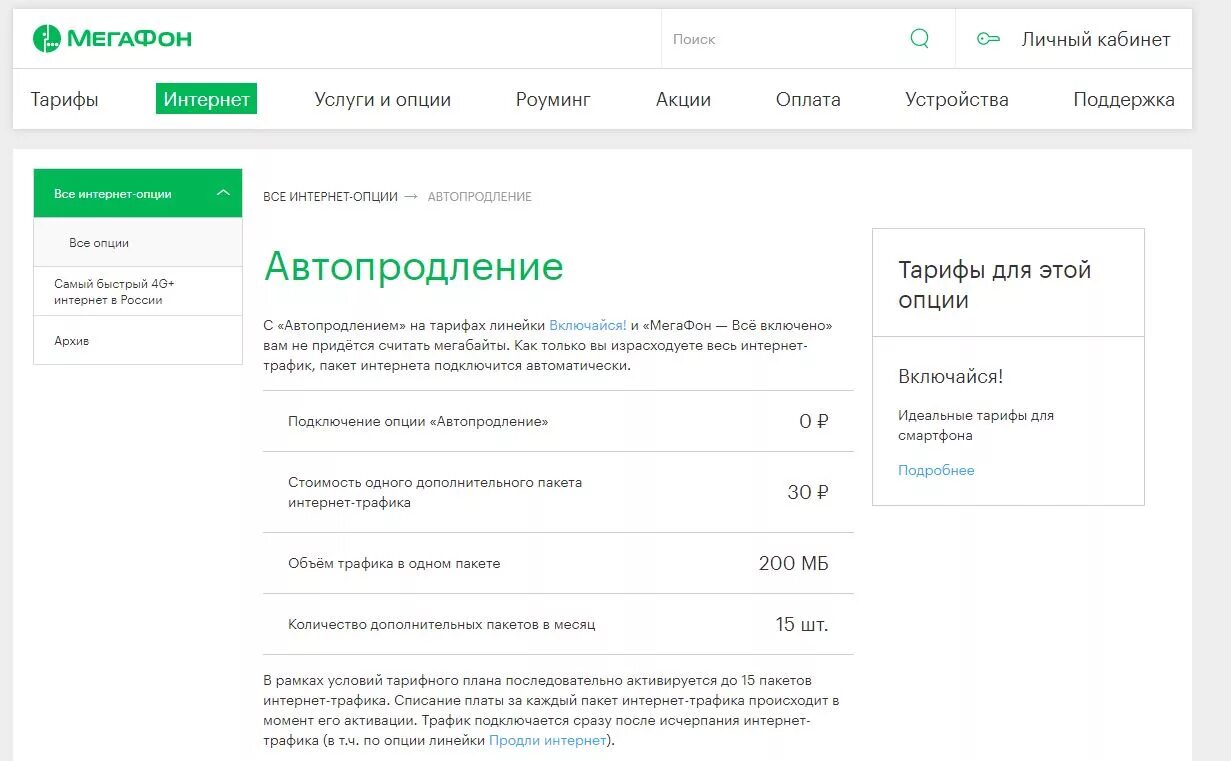Screen dimensions: 1231x761
Task: Go to Роуминг section
Action: tap(553, 99)
